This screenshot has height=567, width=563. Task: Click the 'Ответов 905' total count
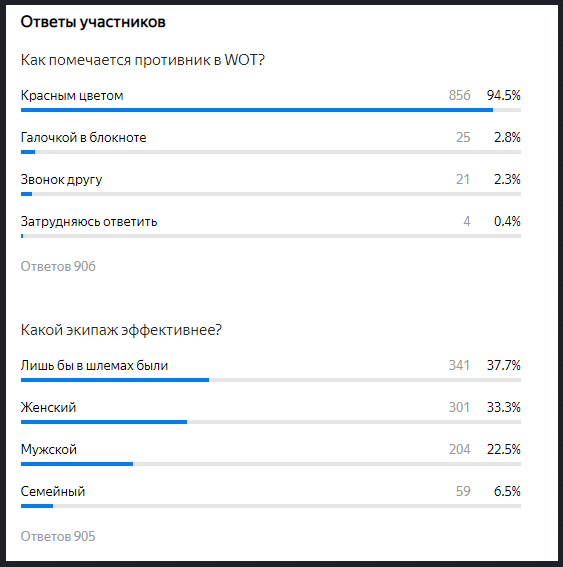tap(58, 536)
